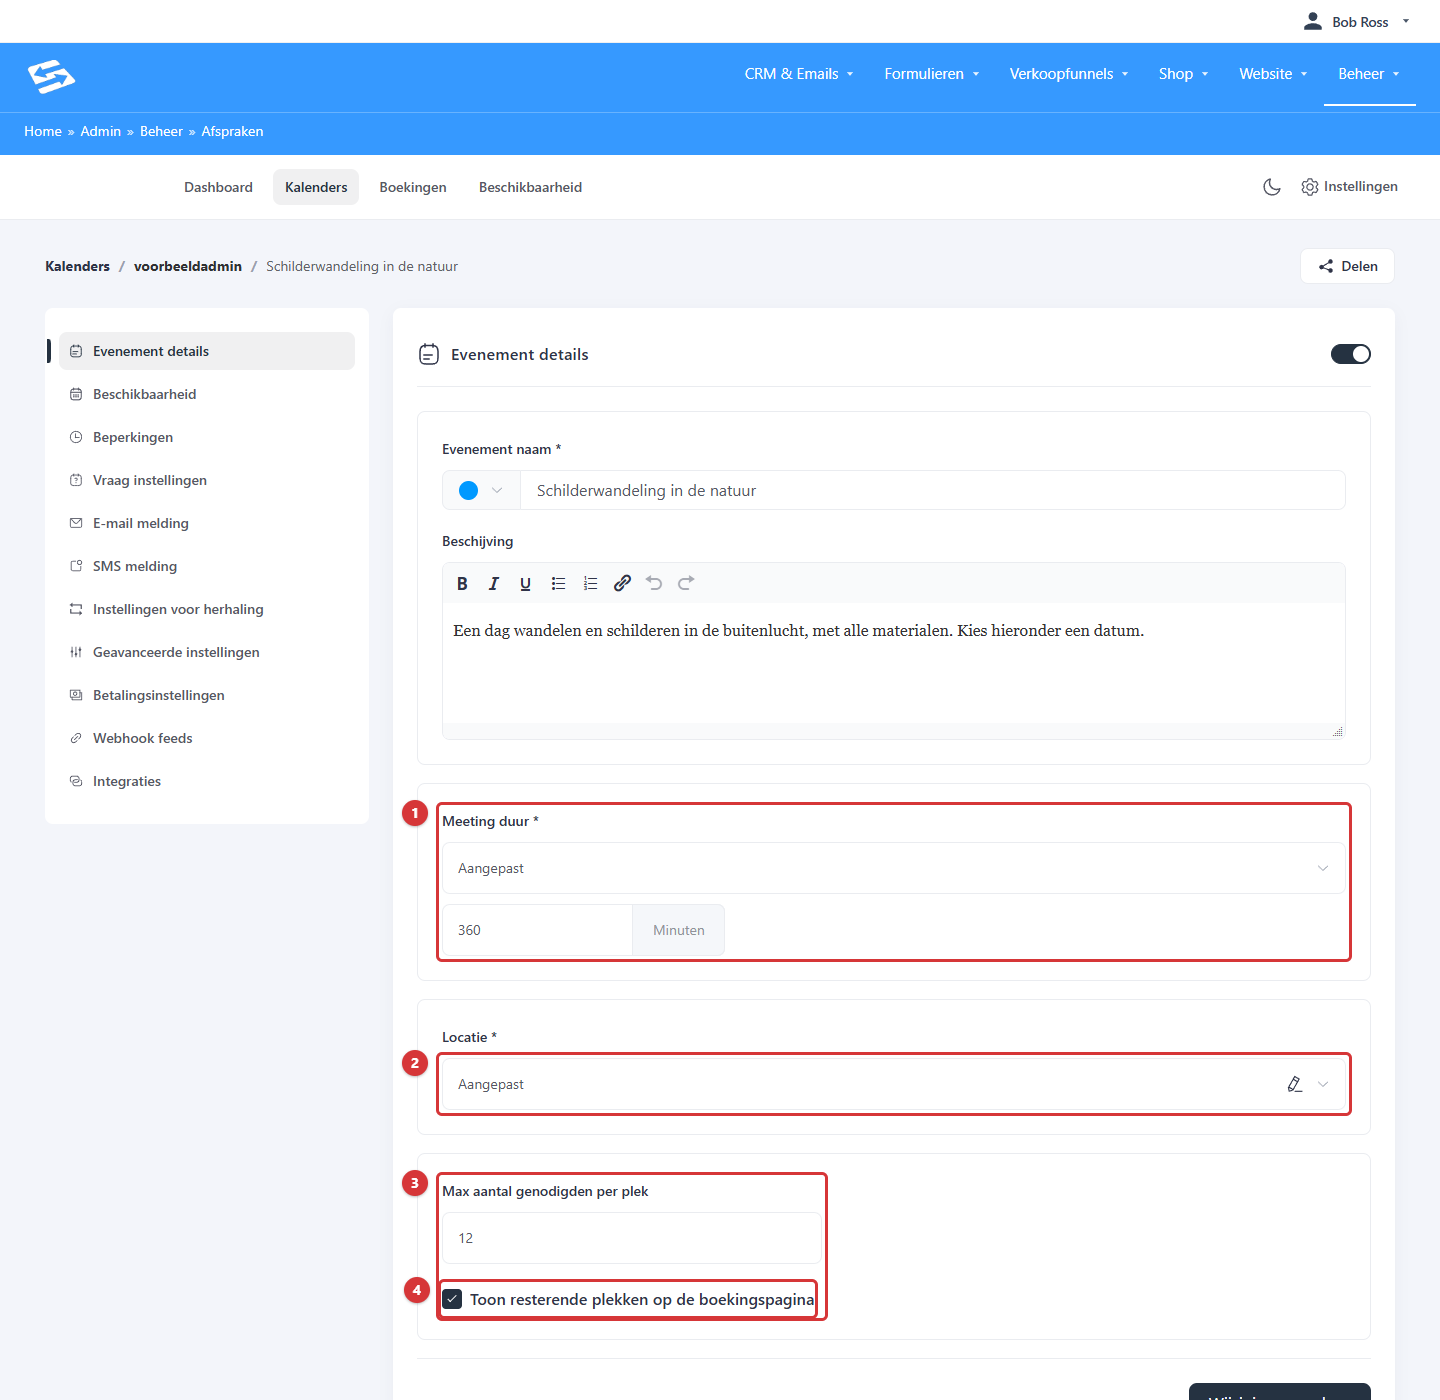Redo edit in description editor

(686, 583)
